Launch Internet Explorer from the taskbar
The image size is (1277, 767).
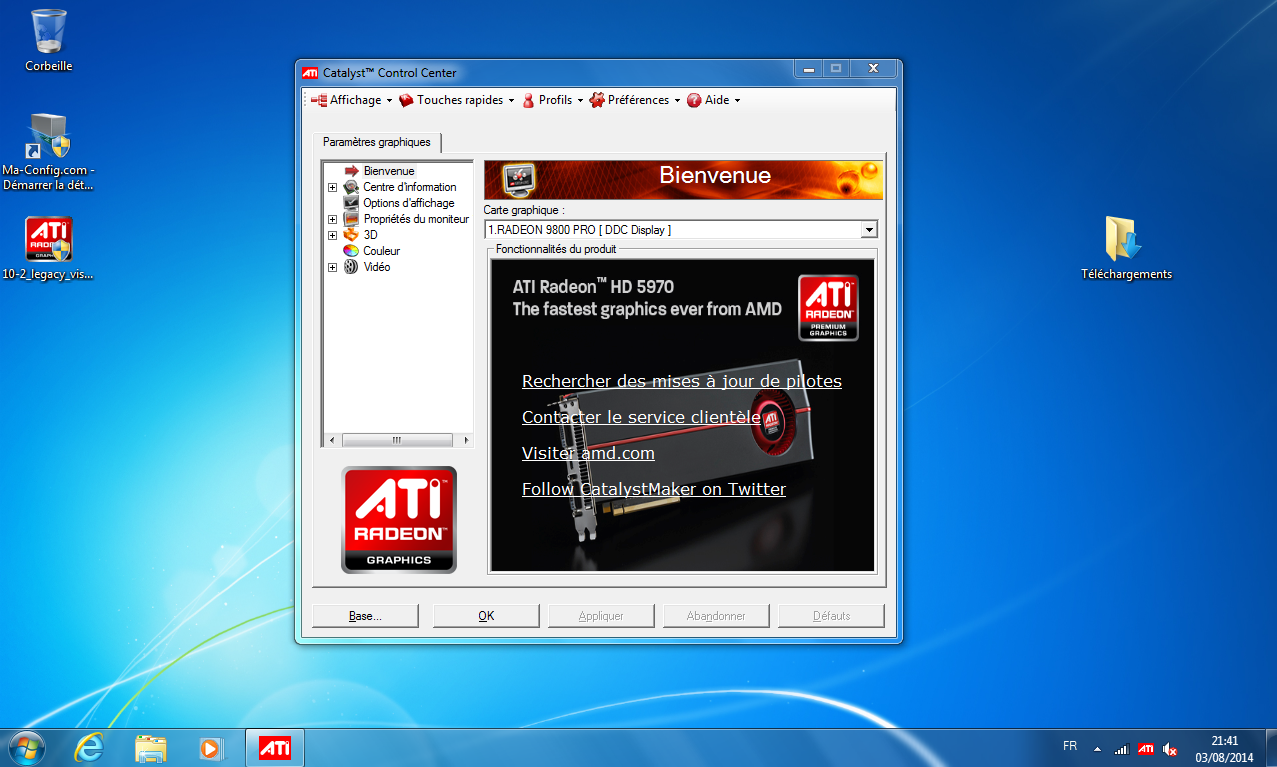89,748
